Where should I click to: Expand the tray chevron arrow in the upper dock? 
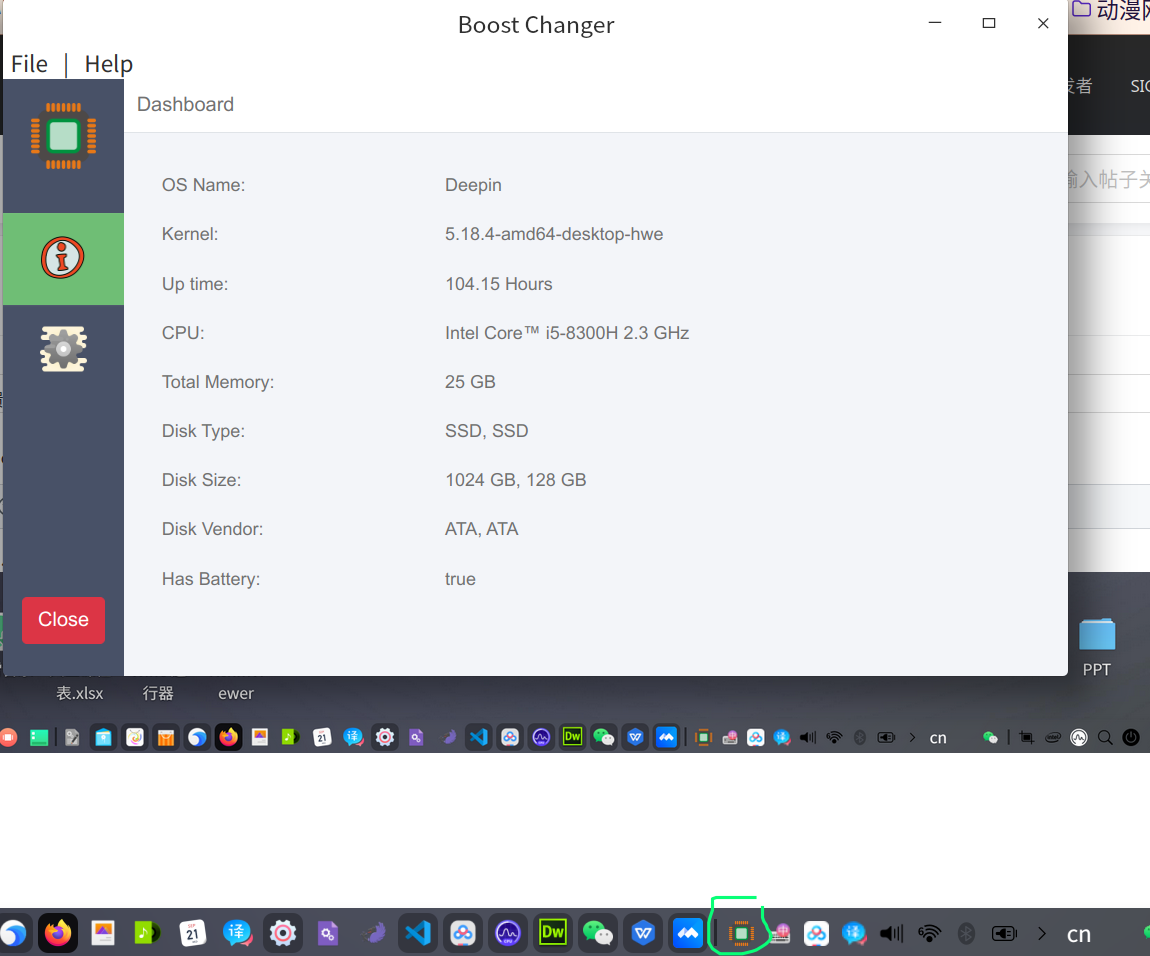click(912, 737)
